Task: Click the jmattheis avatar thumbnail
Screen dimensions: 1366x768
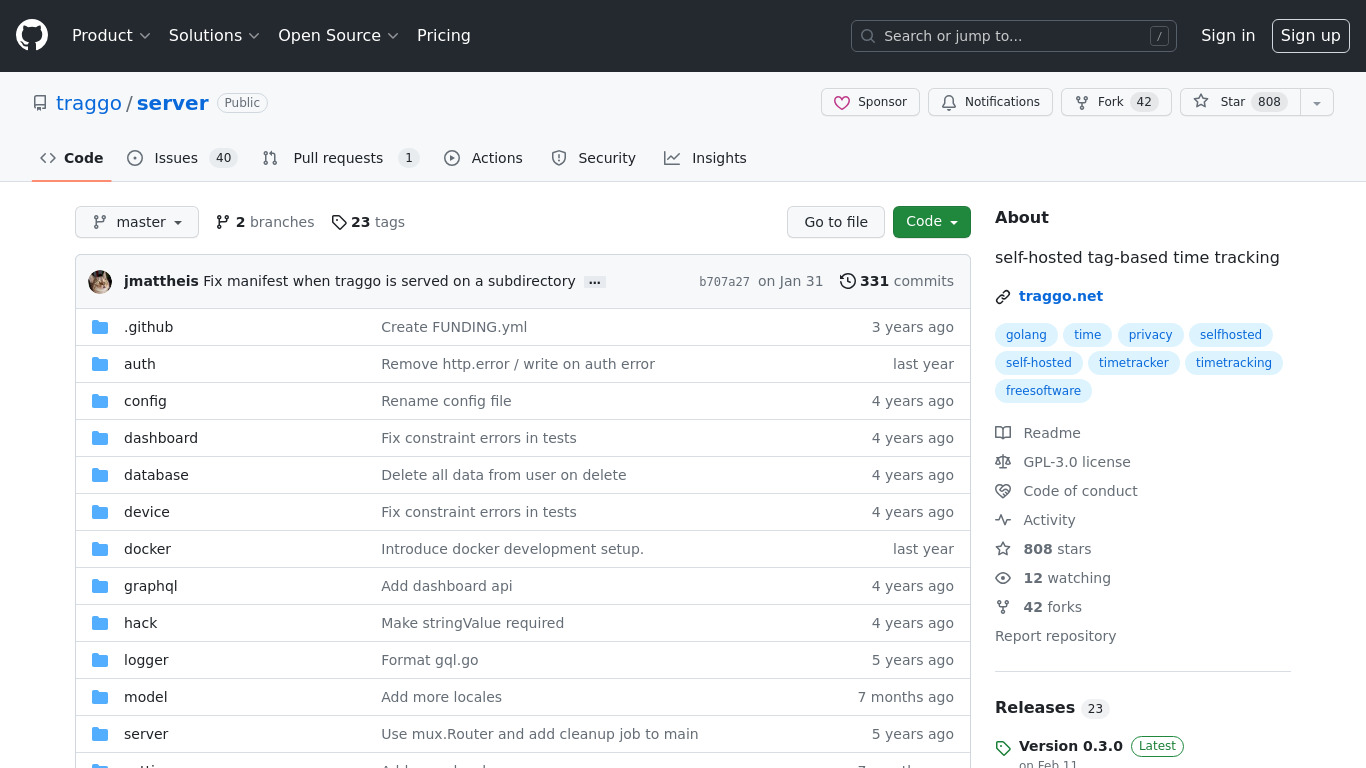Action: coord(100,282)
